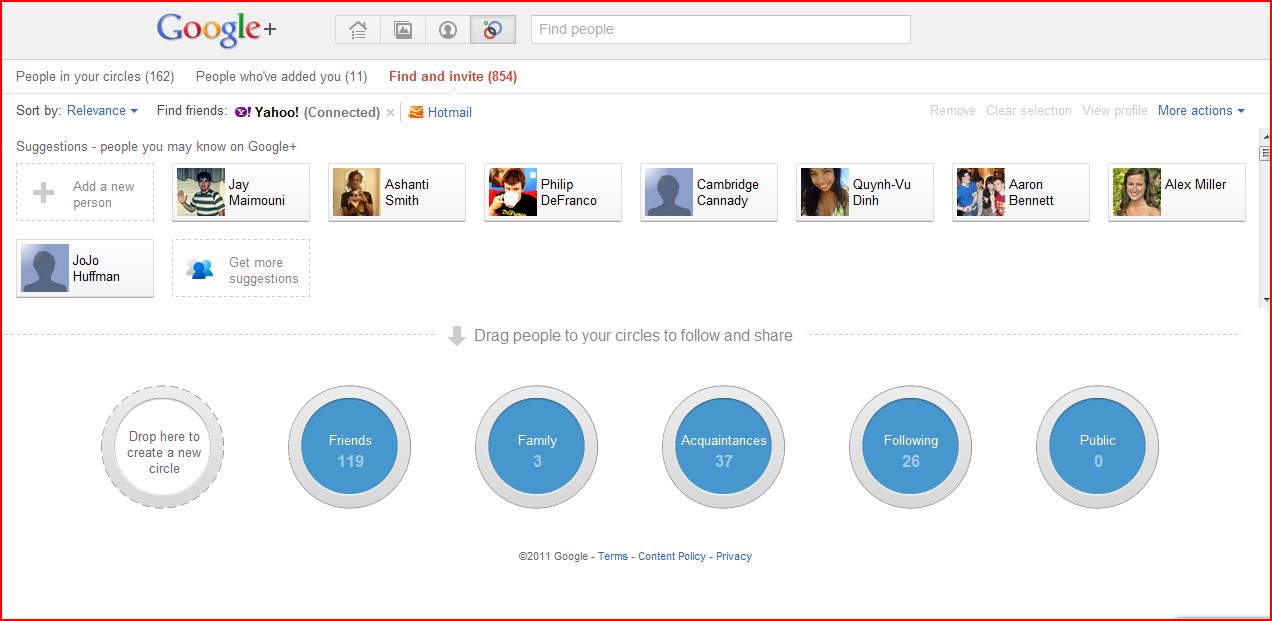This screenshot has width=1272, height=621.
Task: Click the Google+ logo
Action: 216,29
